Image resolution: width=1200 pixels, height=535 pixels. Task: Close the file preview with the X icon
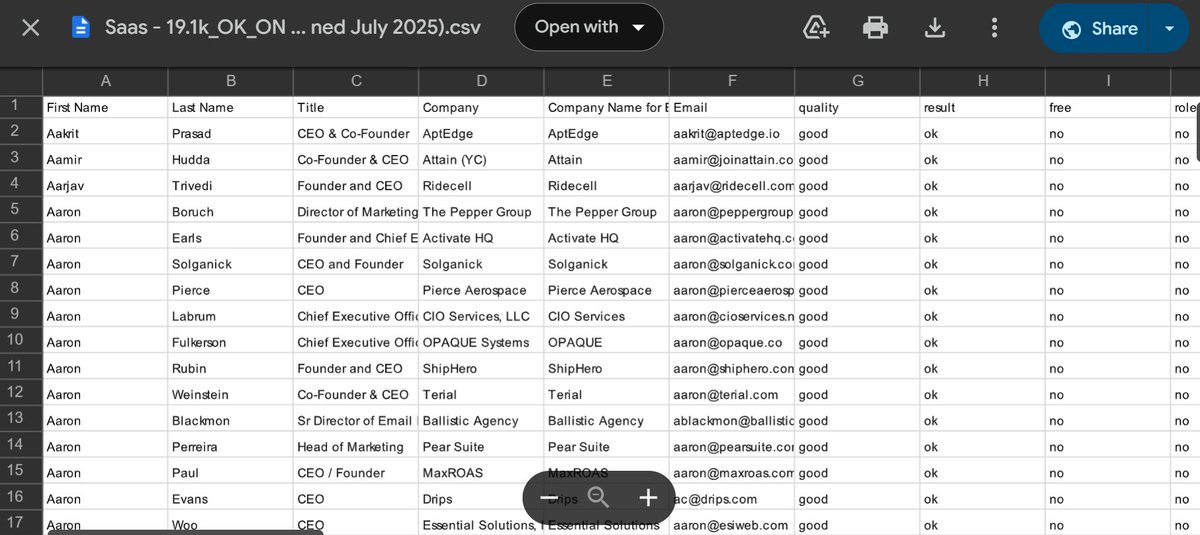[x=31, y=28]
